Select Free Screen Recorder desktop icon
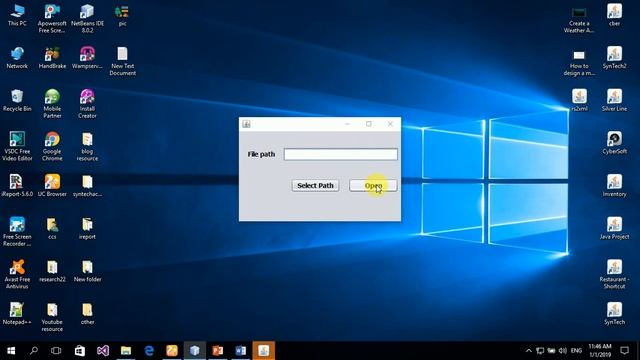The height and width of the screenshot is (360, 640). click(17, 232)
